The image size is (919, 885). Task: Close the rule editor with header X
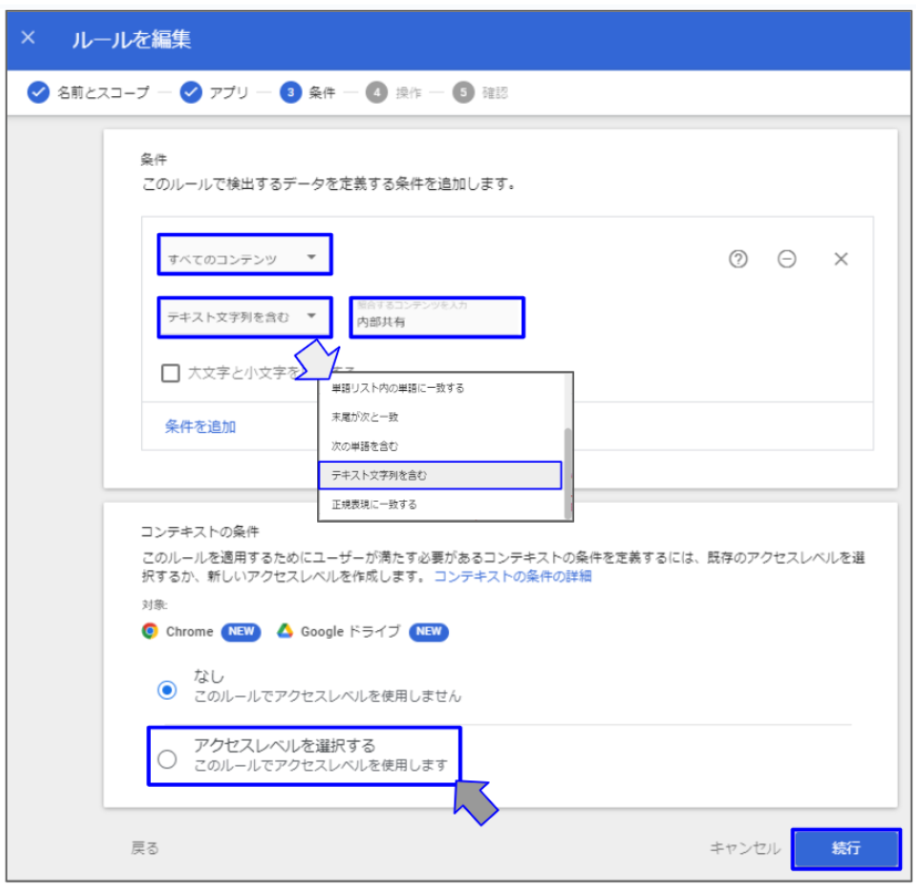pos(28,38)
